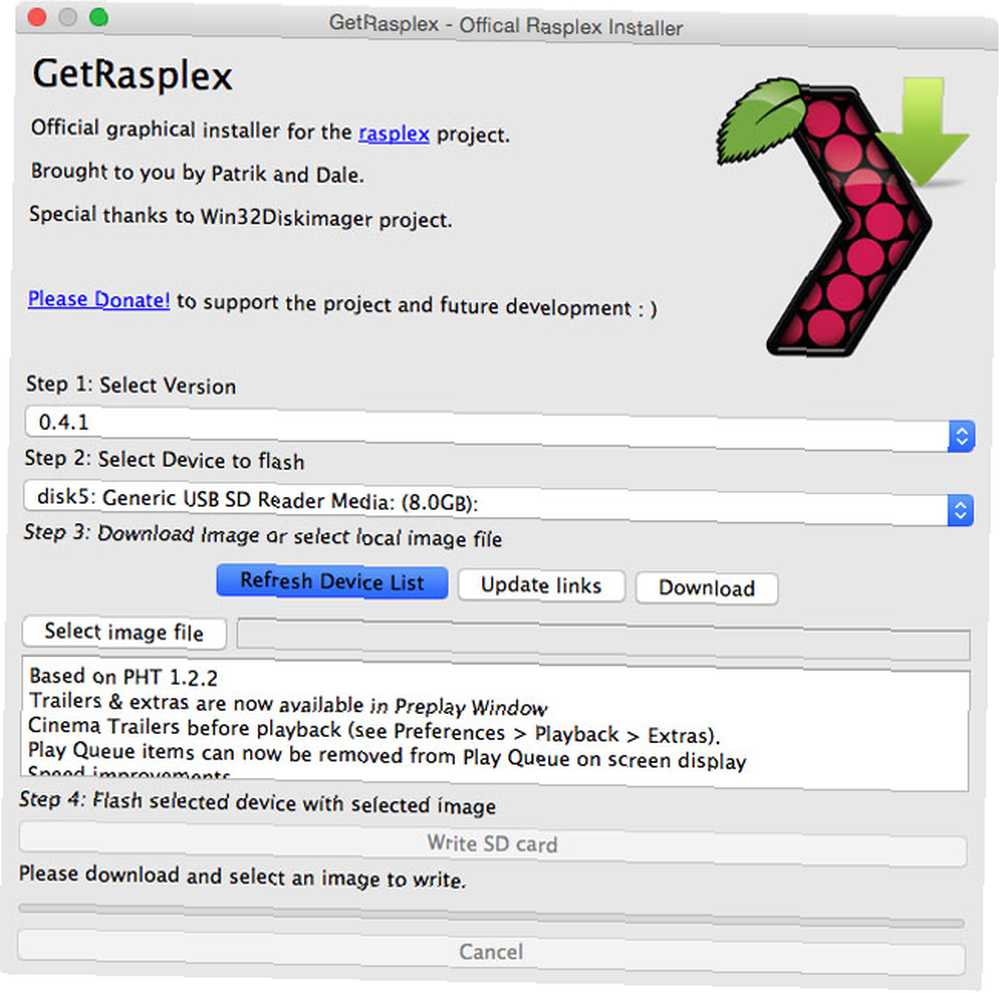Screen dimensions: 1000x993
Task: Select the version 0.4.1 combo box
Action: (x=499, y=430)
